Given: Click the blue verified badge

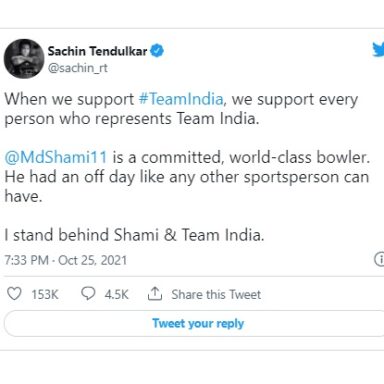Looking at the screenshot, I should tap(157, 51).
